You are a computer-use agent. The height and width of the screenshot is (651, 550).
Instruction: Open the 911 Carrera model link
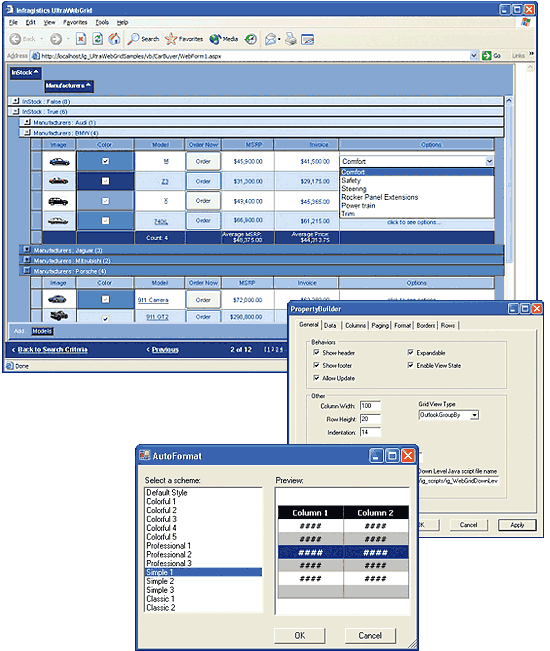[x=153, y=300]
